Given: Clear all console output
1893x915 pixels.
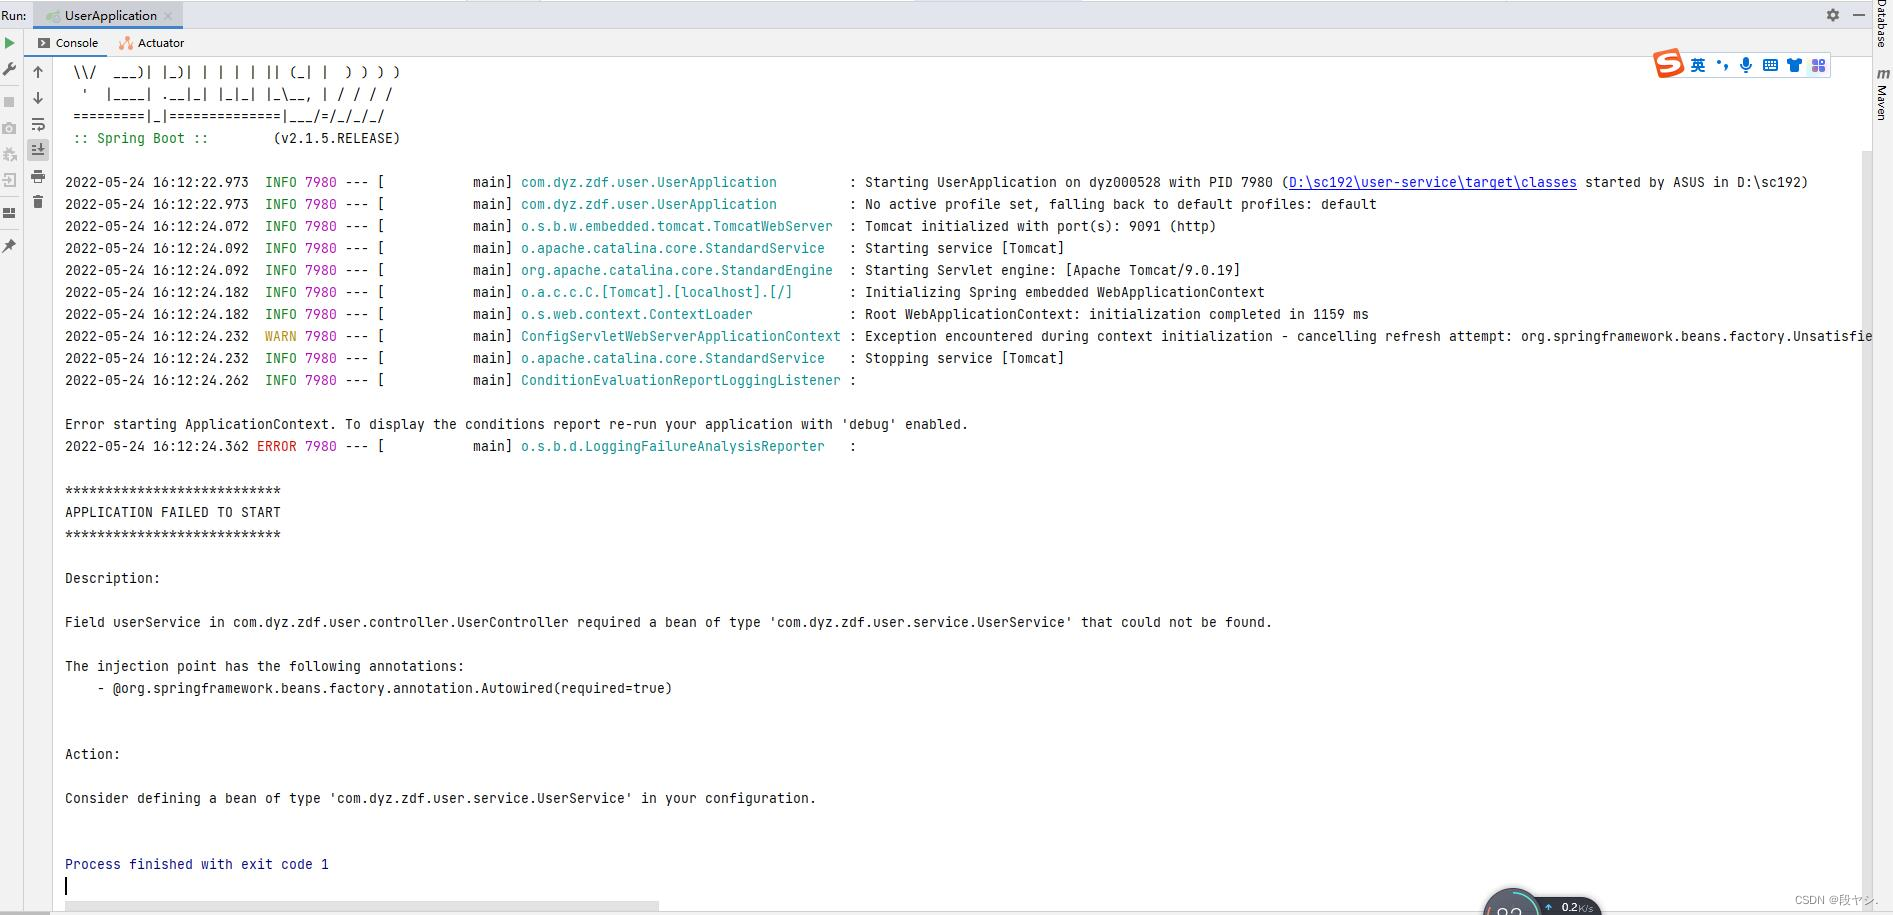Looking at the screenshot, I should 38,203.
